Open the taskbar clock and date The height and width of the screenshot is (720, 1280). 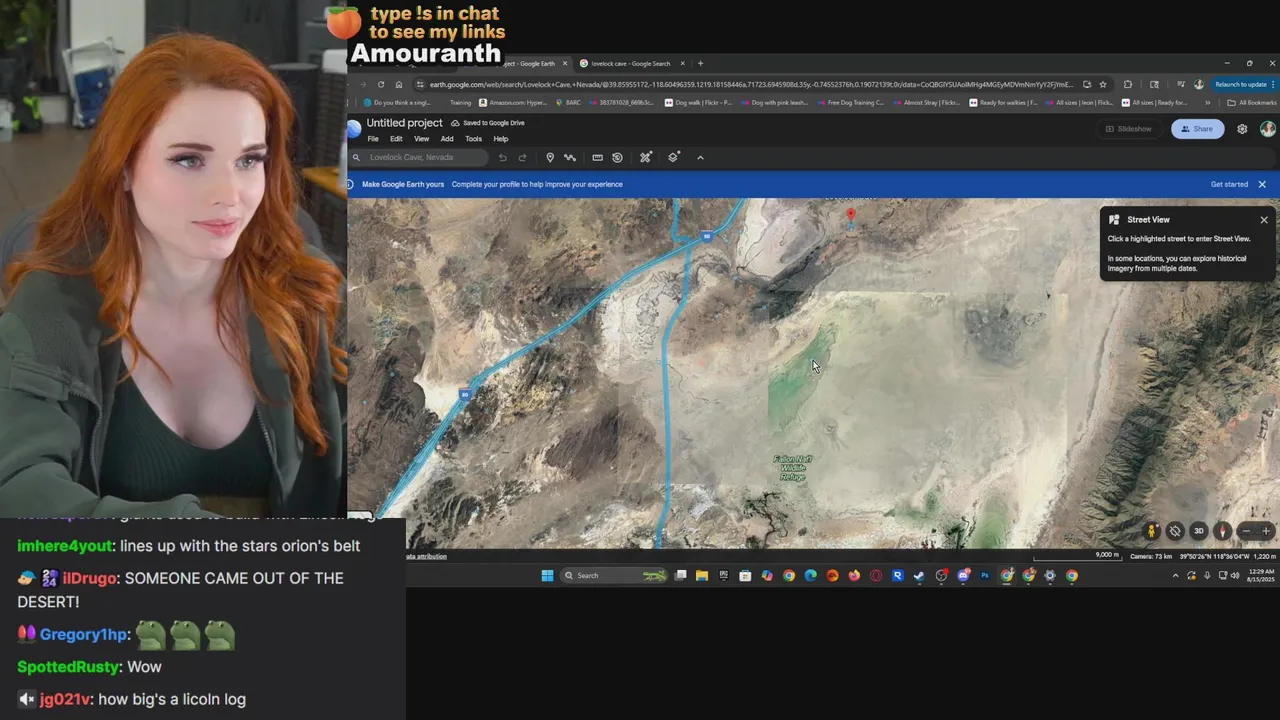point(1261,575)
